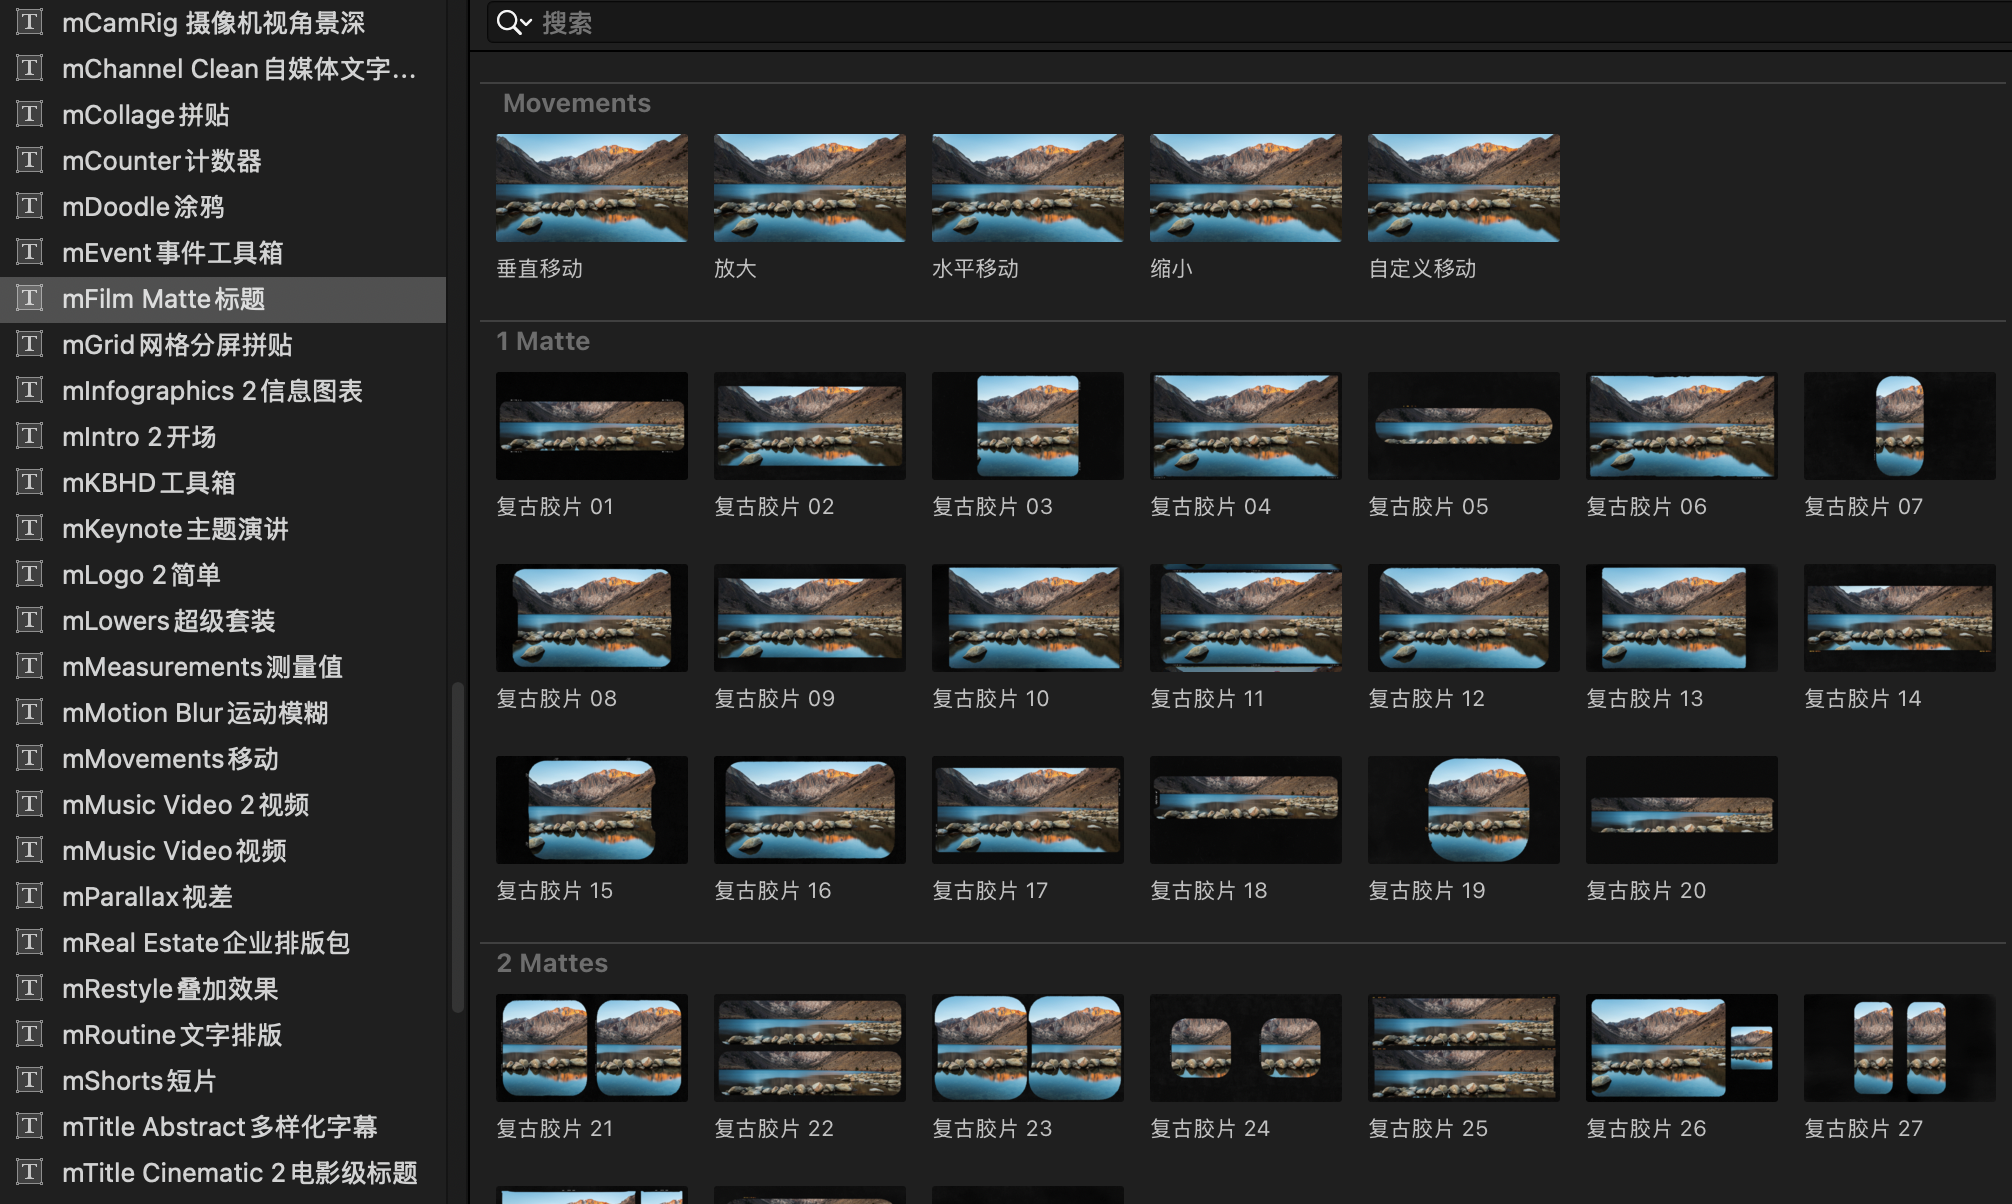This screenshot has width=2012, height=1204.
Task: Choose the 缩小 movement thumbnail
Action: pos(1246,188)
